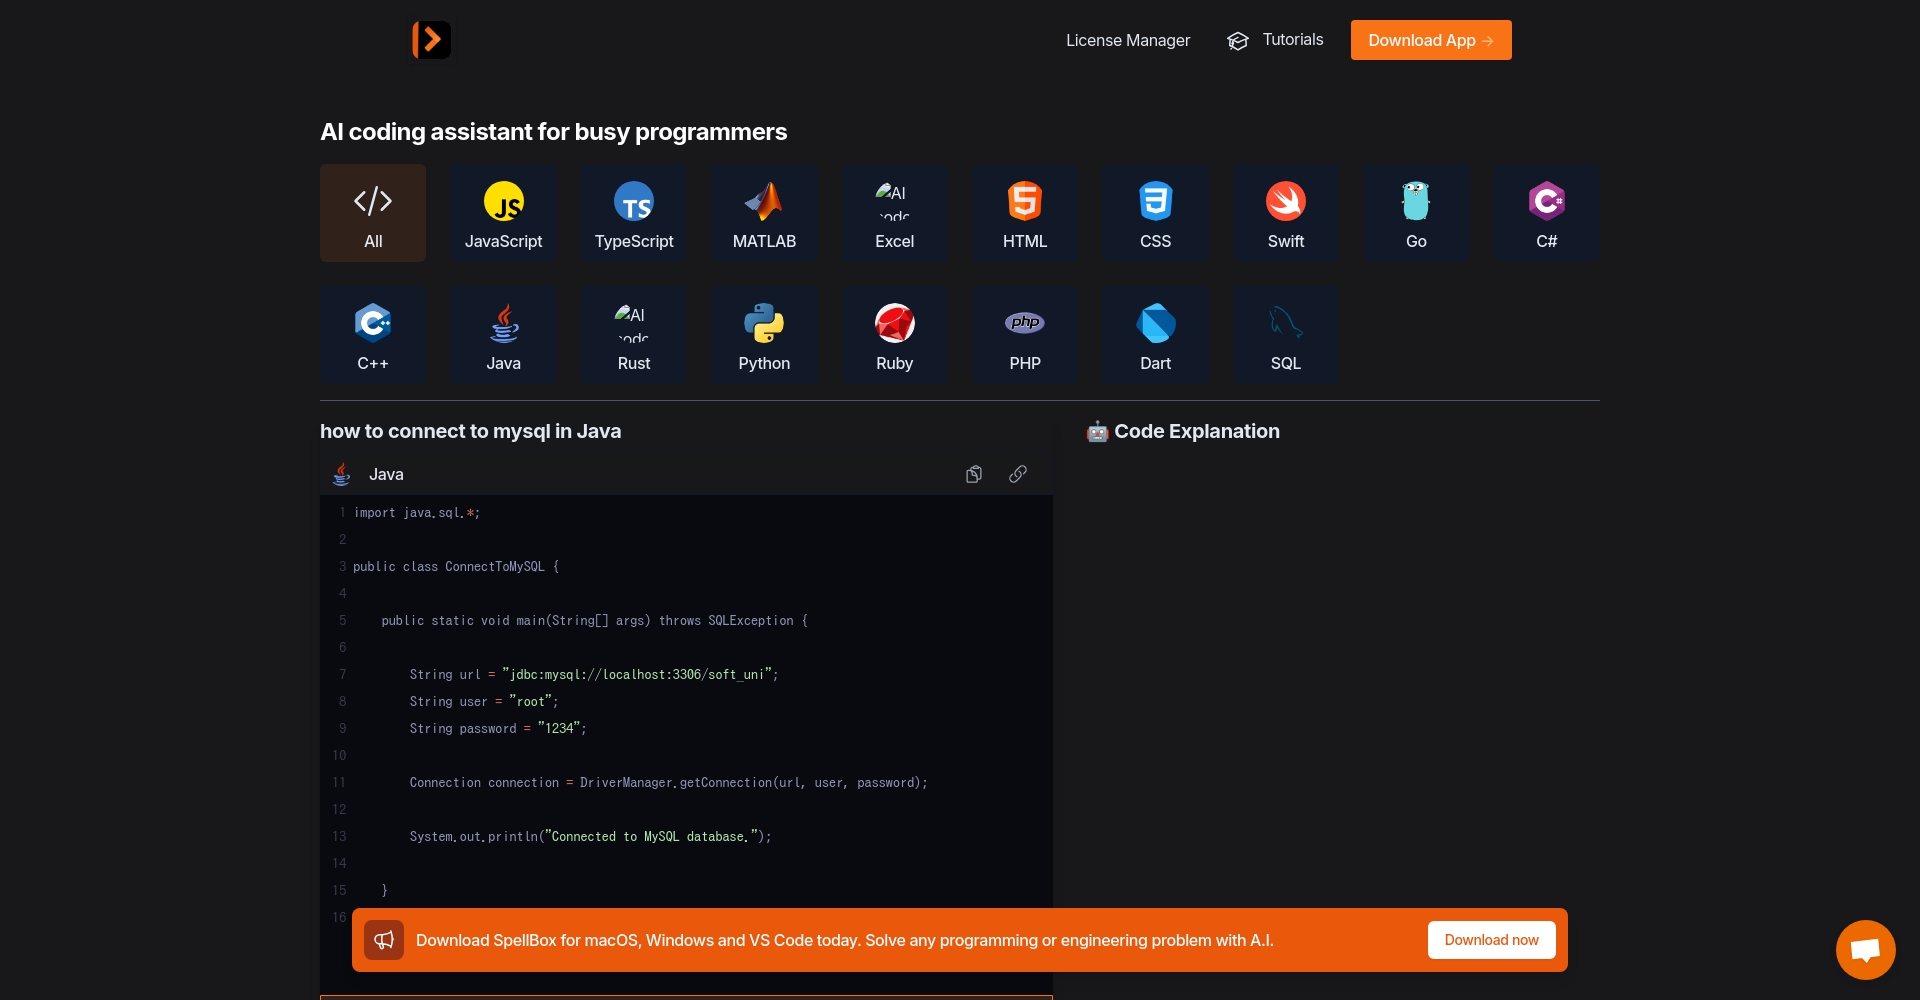Select the Dart language tile
1920x1000 pixels.
pyautogui.click(x=1155, y=336)
